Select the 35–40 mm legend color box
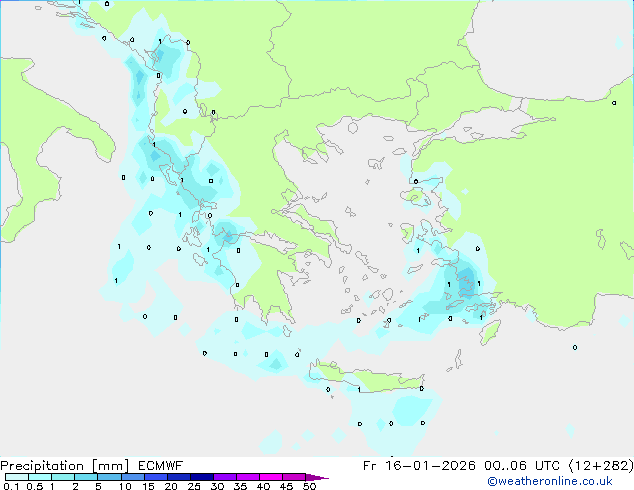 [248, 477]
